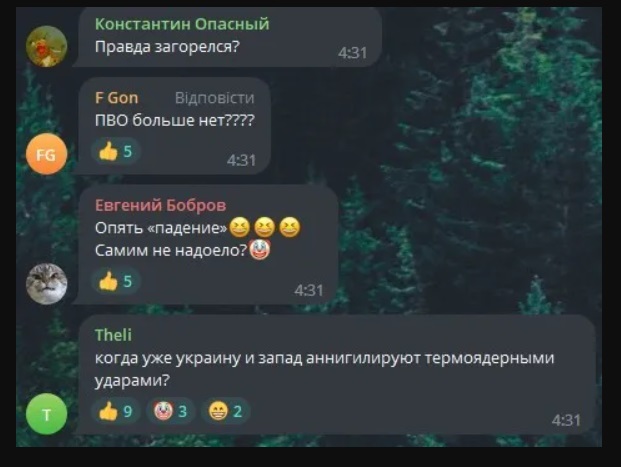The image size is (621, 467).
Task: Click the Відповісти reply button
Action: click(x=215, y=98)
